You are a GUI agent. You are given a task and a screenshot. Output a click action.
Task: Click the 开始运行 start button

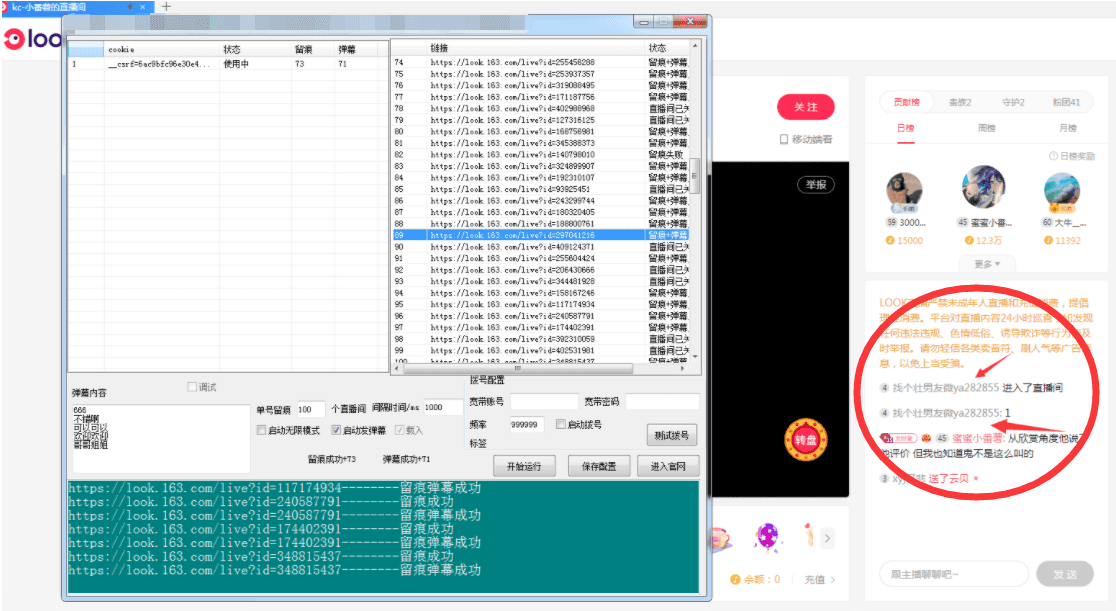524,466
